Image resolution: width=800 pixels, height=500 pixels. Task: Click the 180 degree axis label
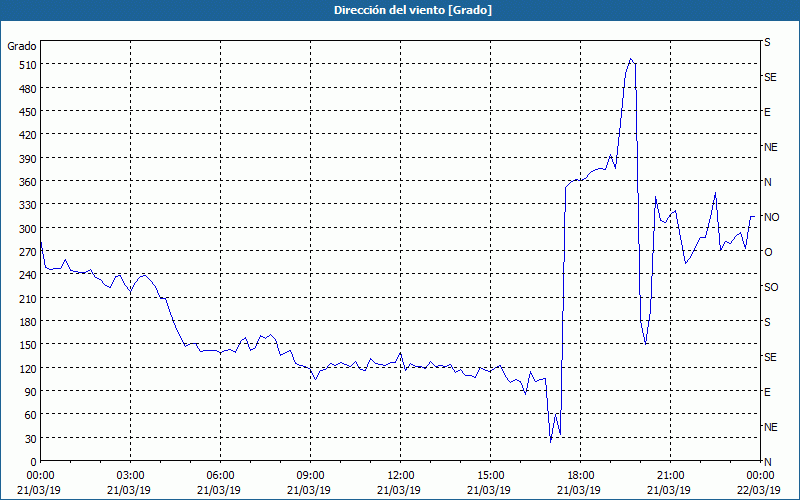point(28,322)
